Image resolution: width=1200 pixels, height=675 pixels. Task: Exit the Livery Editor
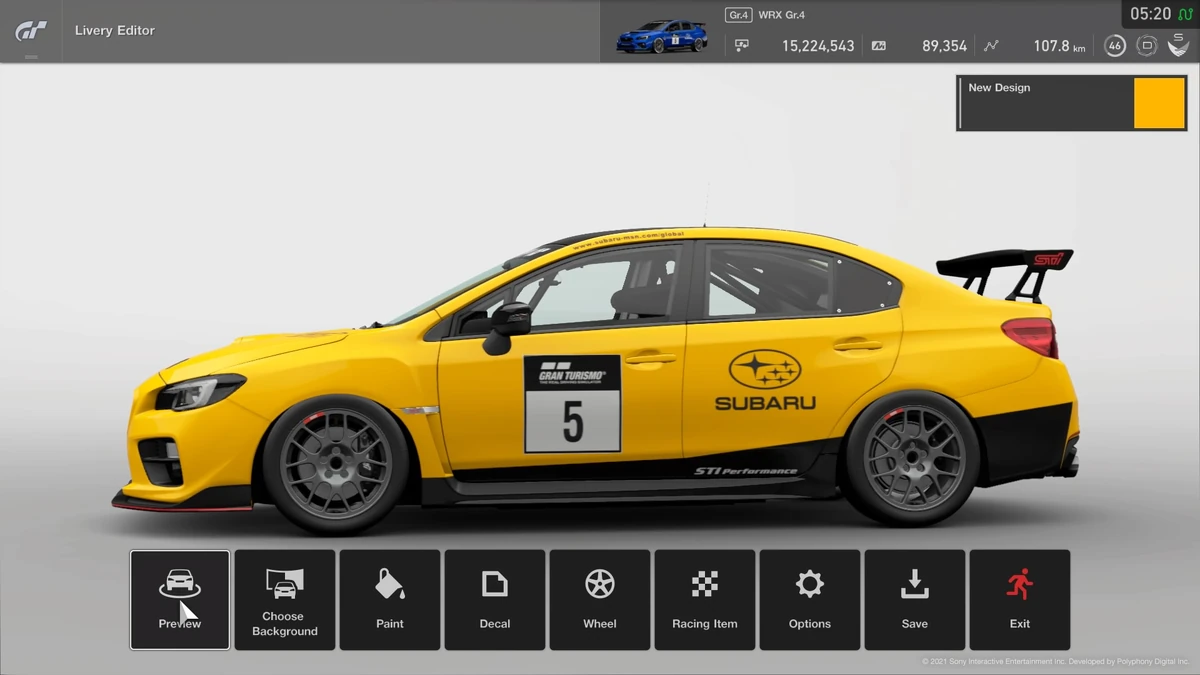[x=1020, y=599]
